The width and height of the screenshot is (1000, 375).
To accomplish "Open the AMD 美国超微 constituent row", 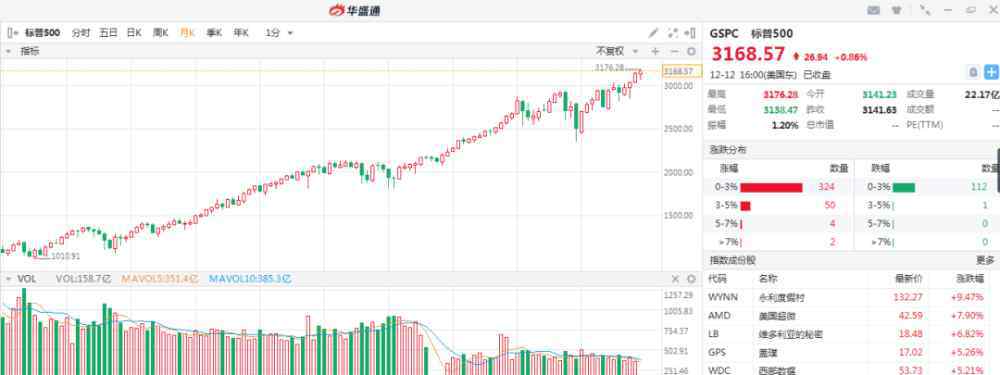I will tap(851, 316).
